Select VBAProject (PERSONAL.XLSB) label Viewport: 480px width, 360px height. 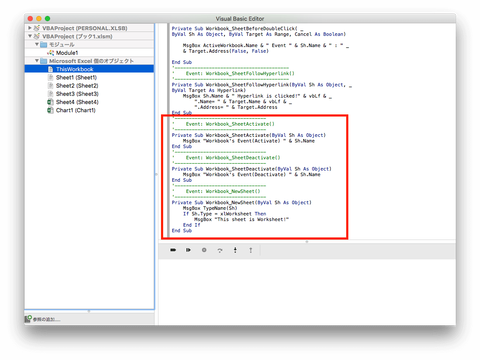[85, 28]
